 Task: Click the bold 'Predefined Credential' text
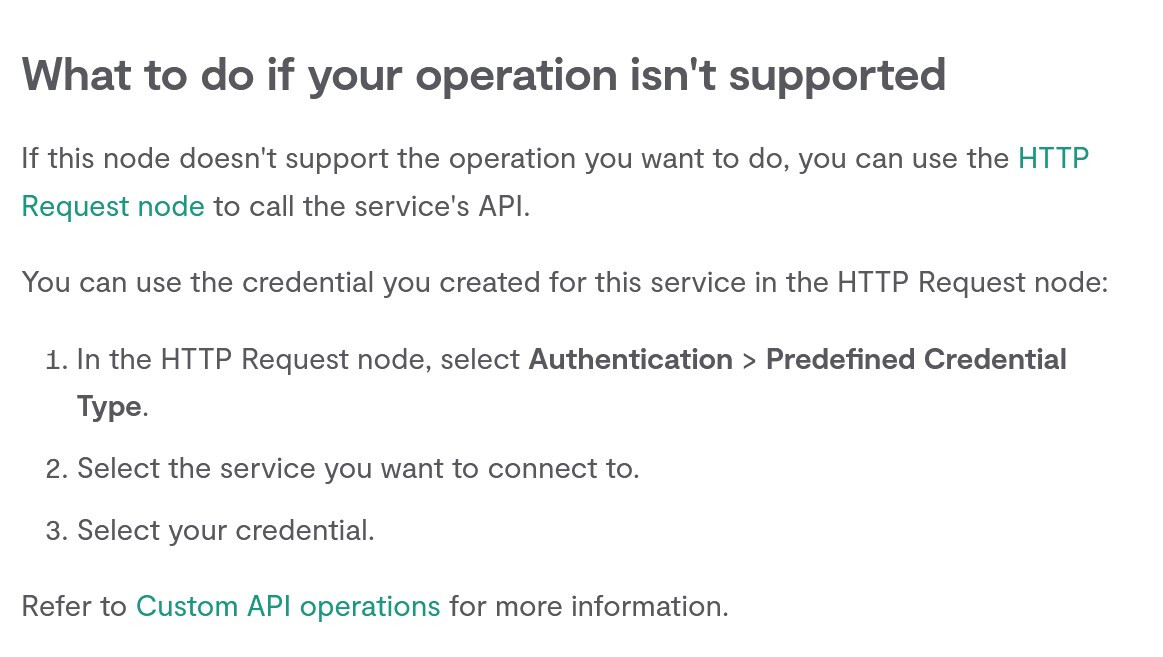pyautogui.click(x=916, y=360)
